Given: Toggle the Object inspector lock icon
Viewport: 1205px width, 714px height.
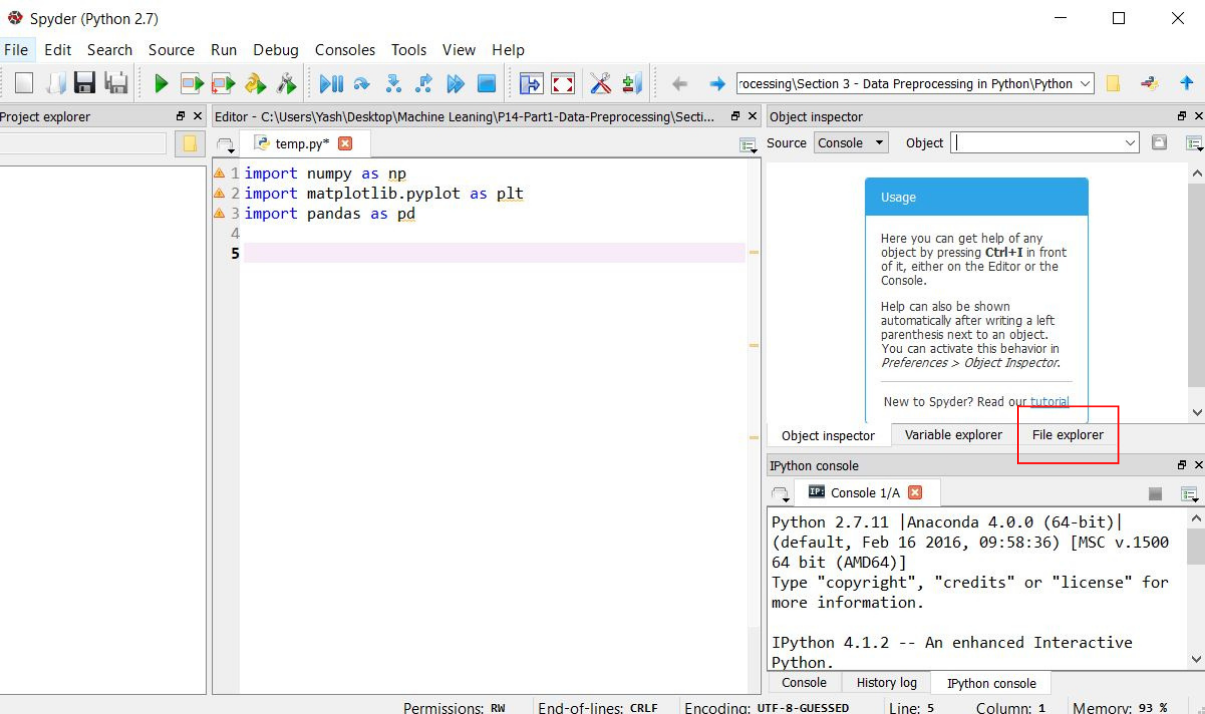Looking at the screenshot, I should 1159,143.
